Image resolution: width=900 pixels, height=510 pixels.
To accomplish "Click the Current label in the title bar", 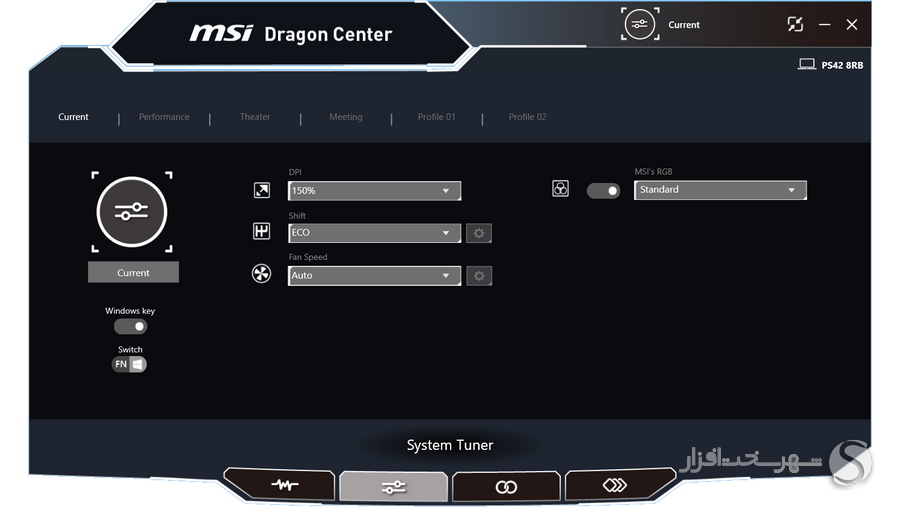I will (x=684, y=25).
